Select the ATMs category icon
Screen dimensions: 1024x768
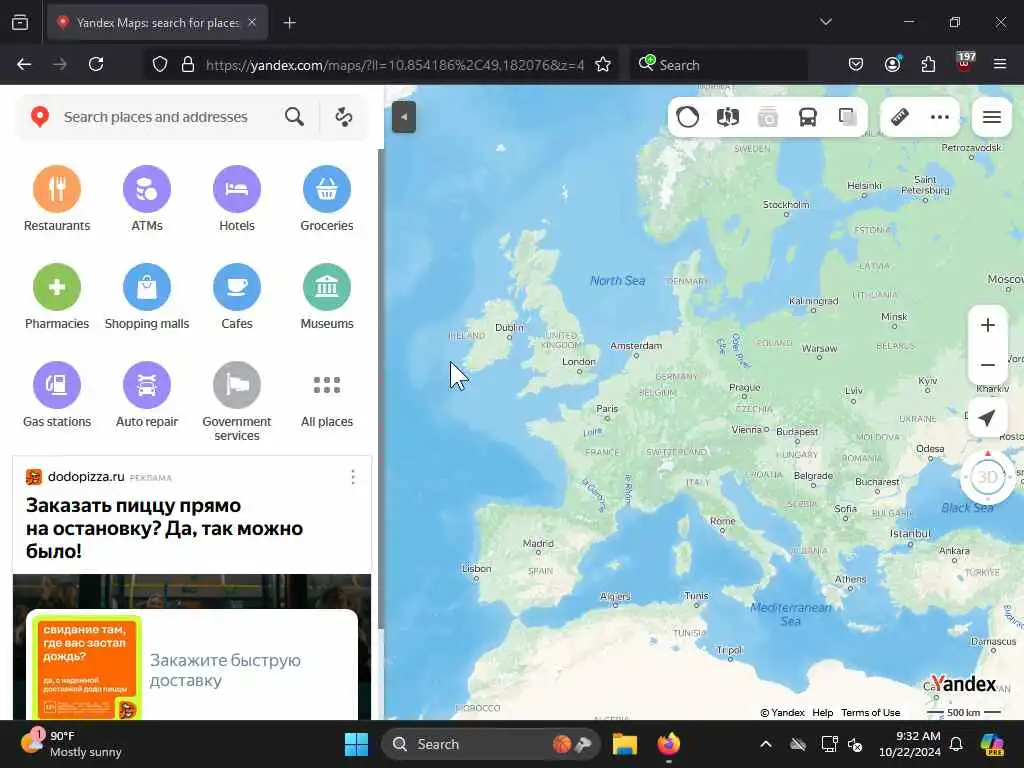(147, 189)
